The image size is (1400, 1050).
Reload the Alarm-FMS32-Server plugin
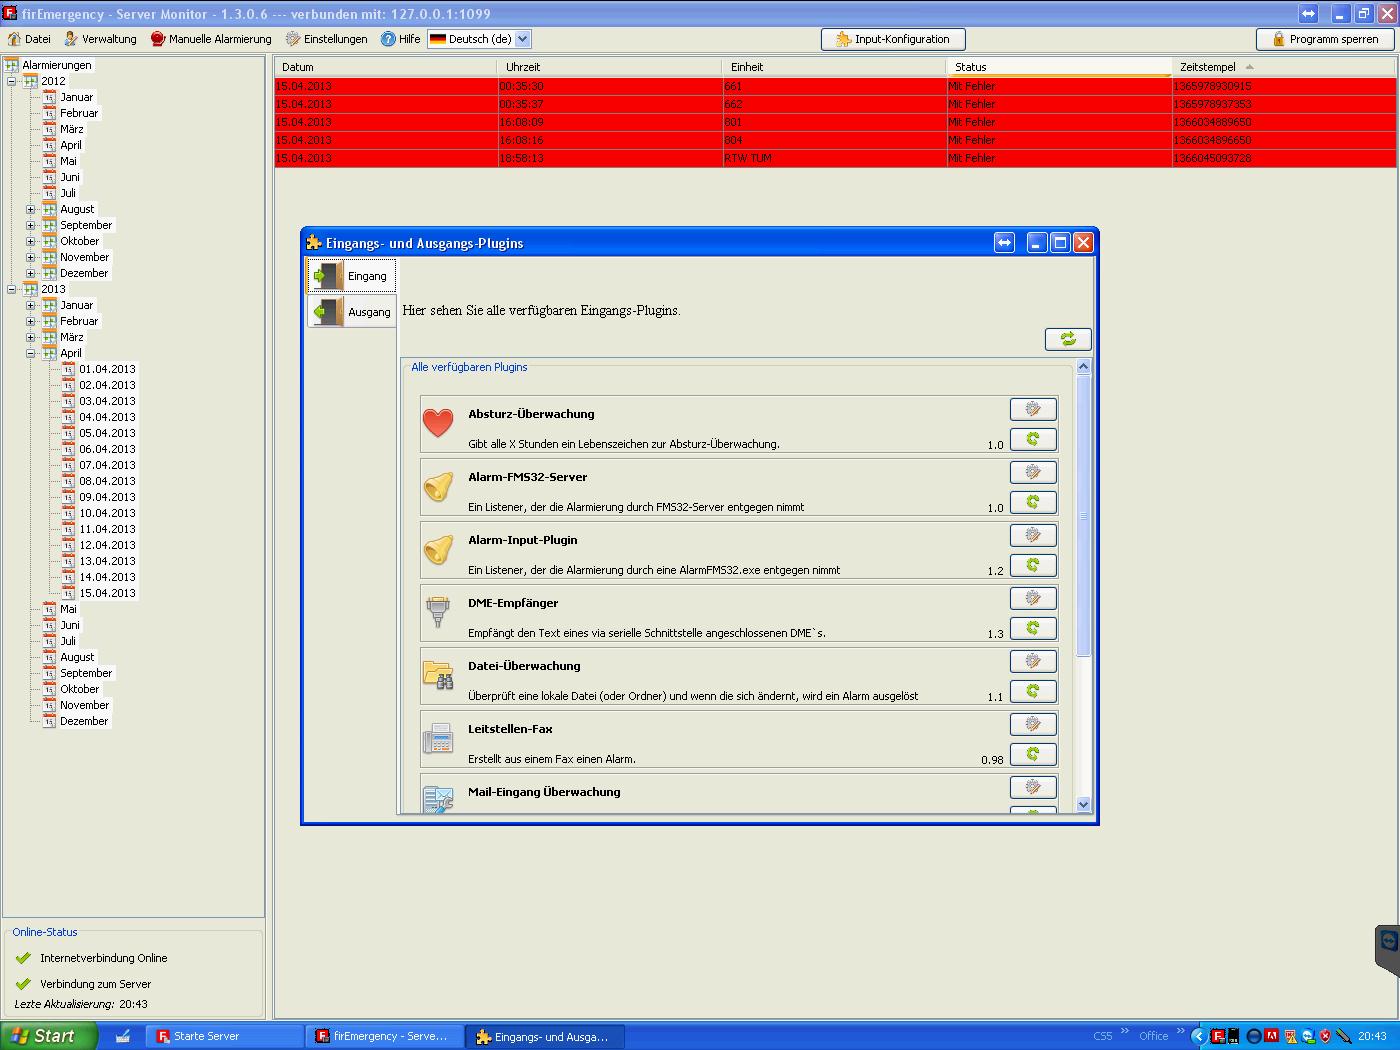pos(1033,502)
